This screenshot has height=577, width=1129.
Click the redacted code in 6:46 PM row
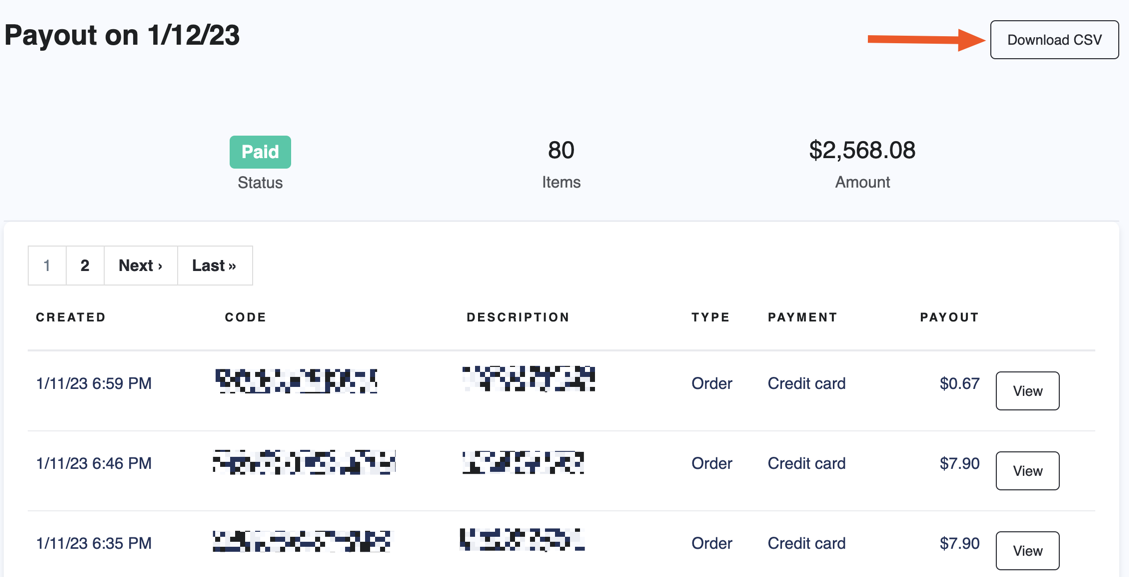pyautogui.click(x=304, y=462)
